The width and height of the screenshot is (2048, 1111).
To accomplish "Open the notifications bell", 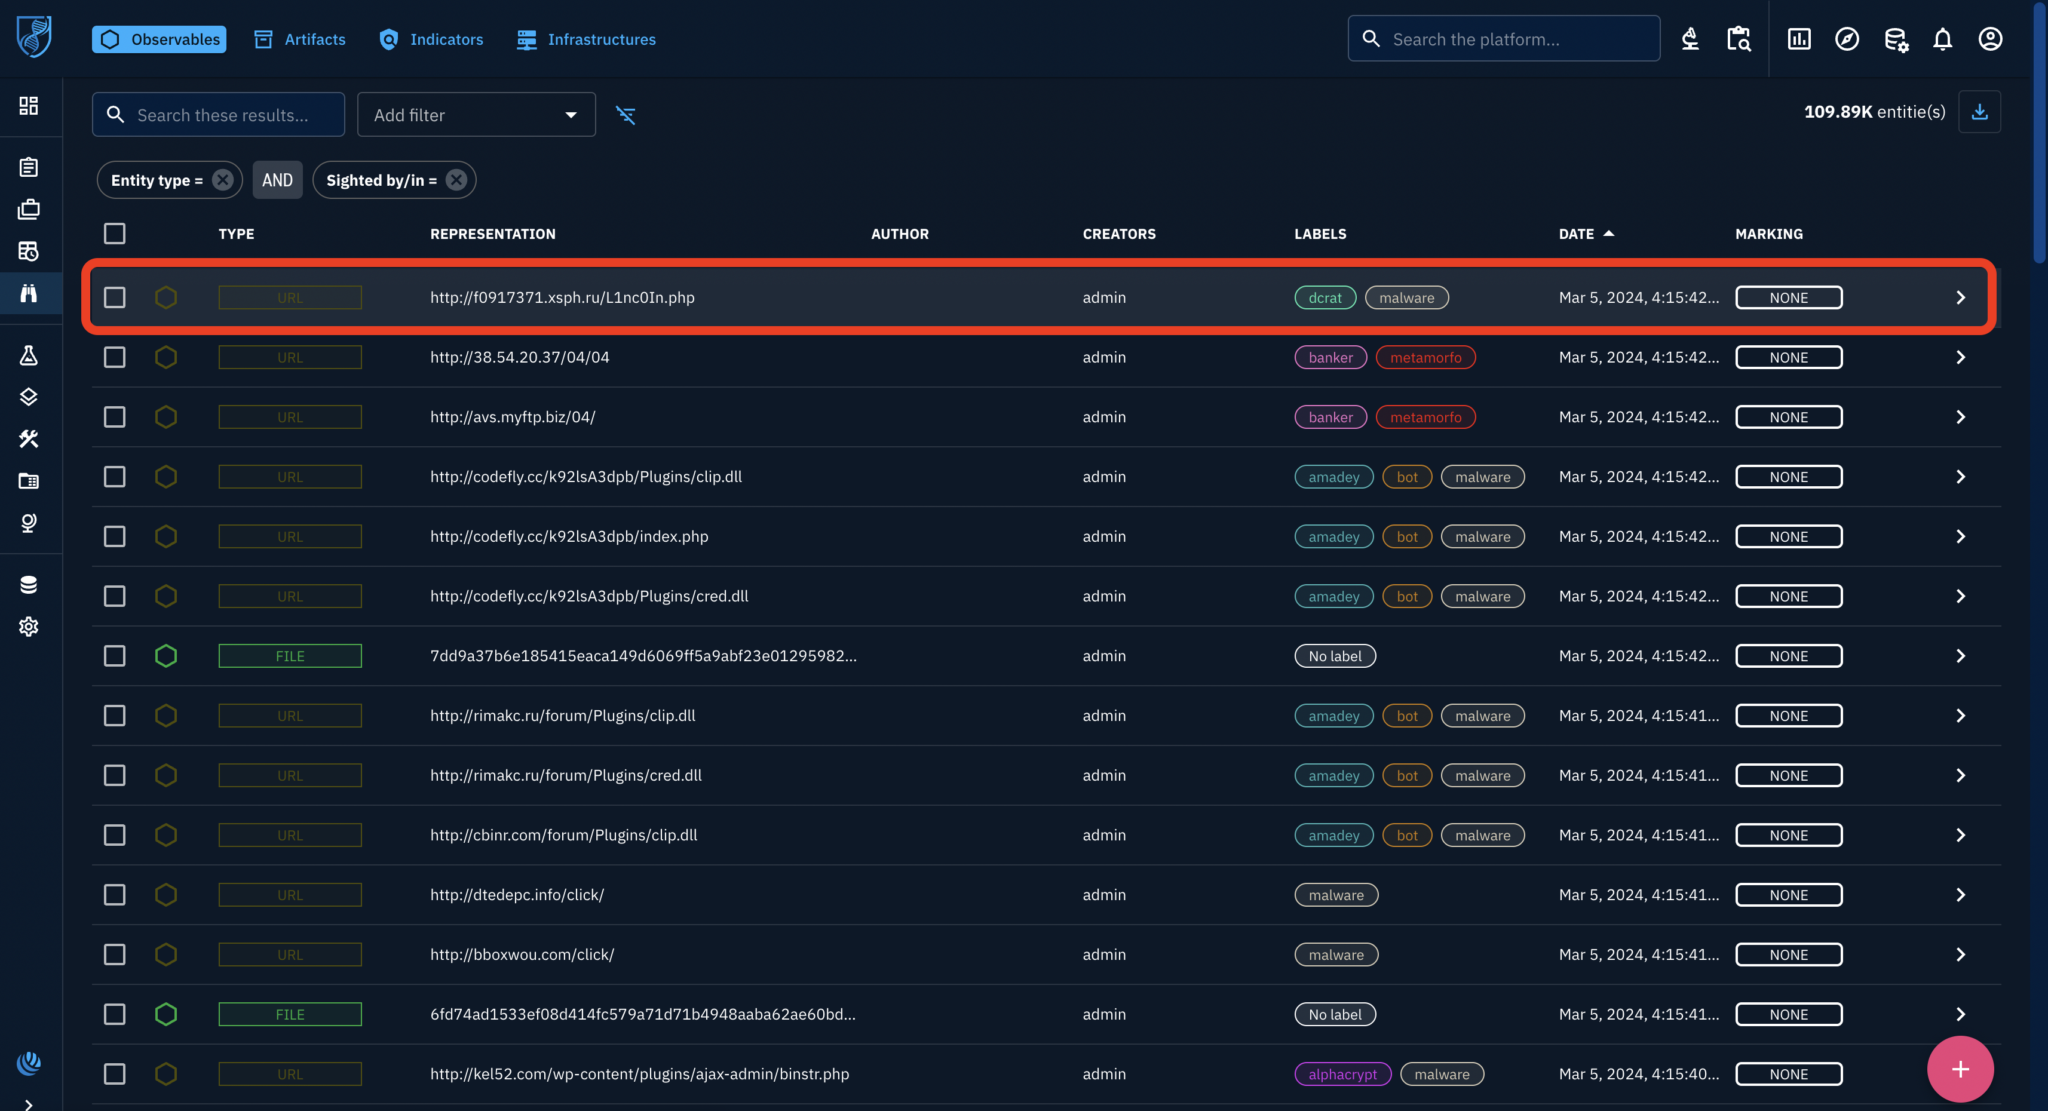I will [1942, 39].
